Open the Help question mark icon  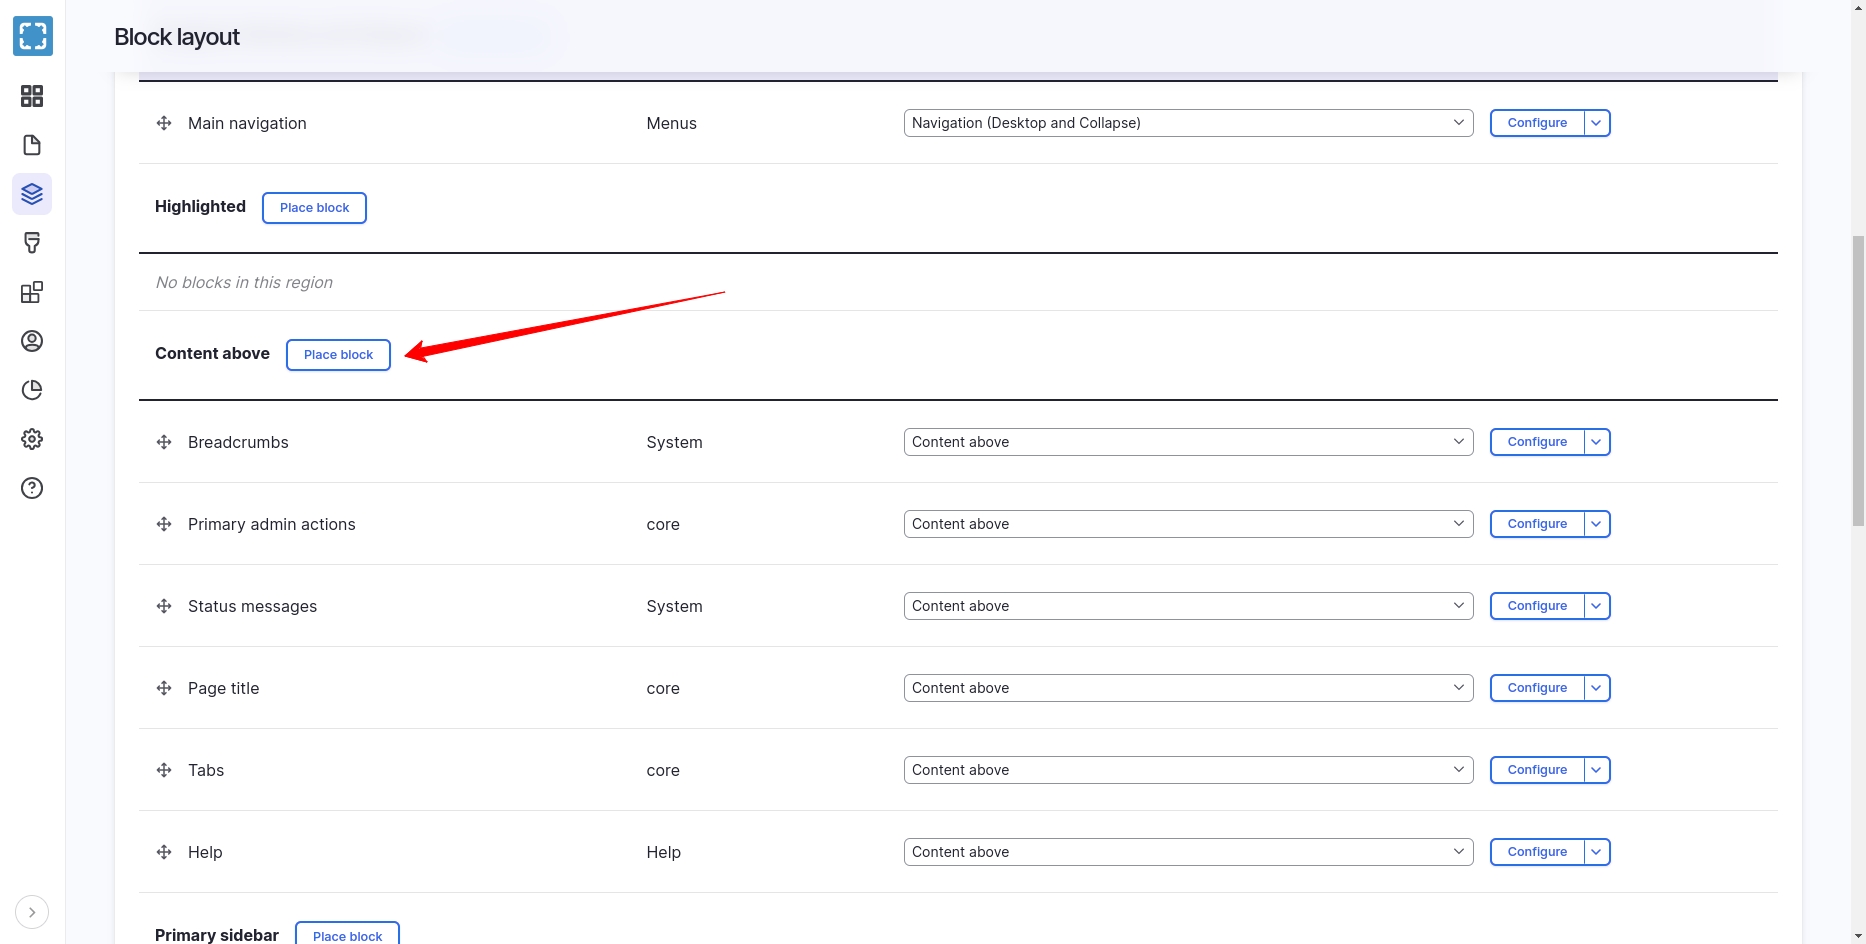32,488
